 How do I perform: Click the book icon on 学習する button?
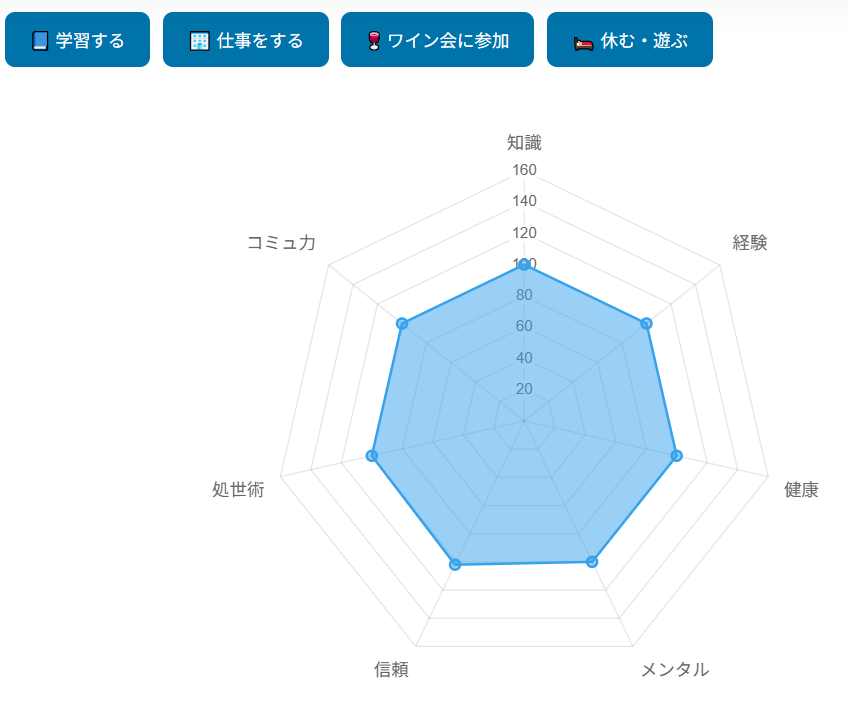40,41
